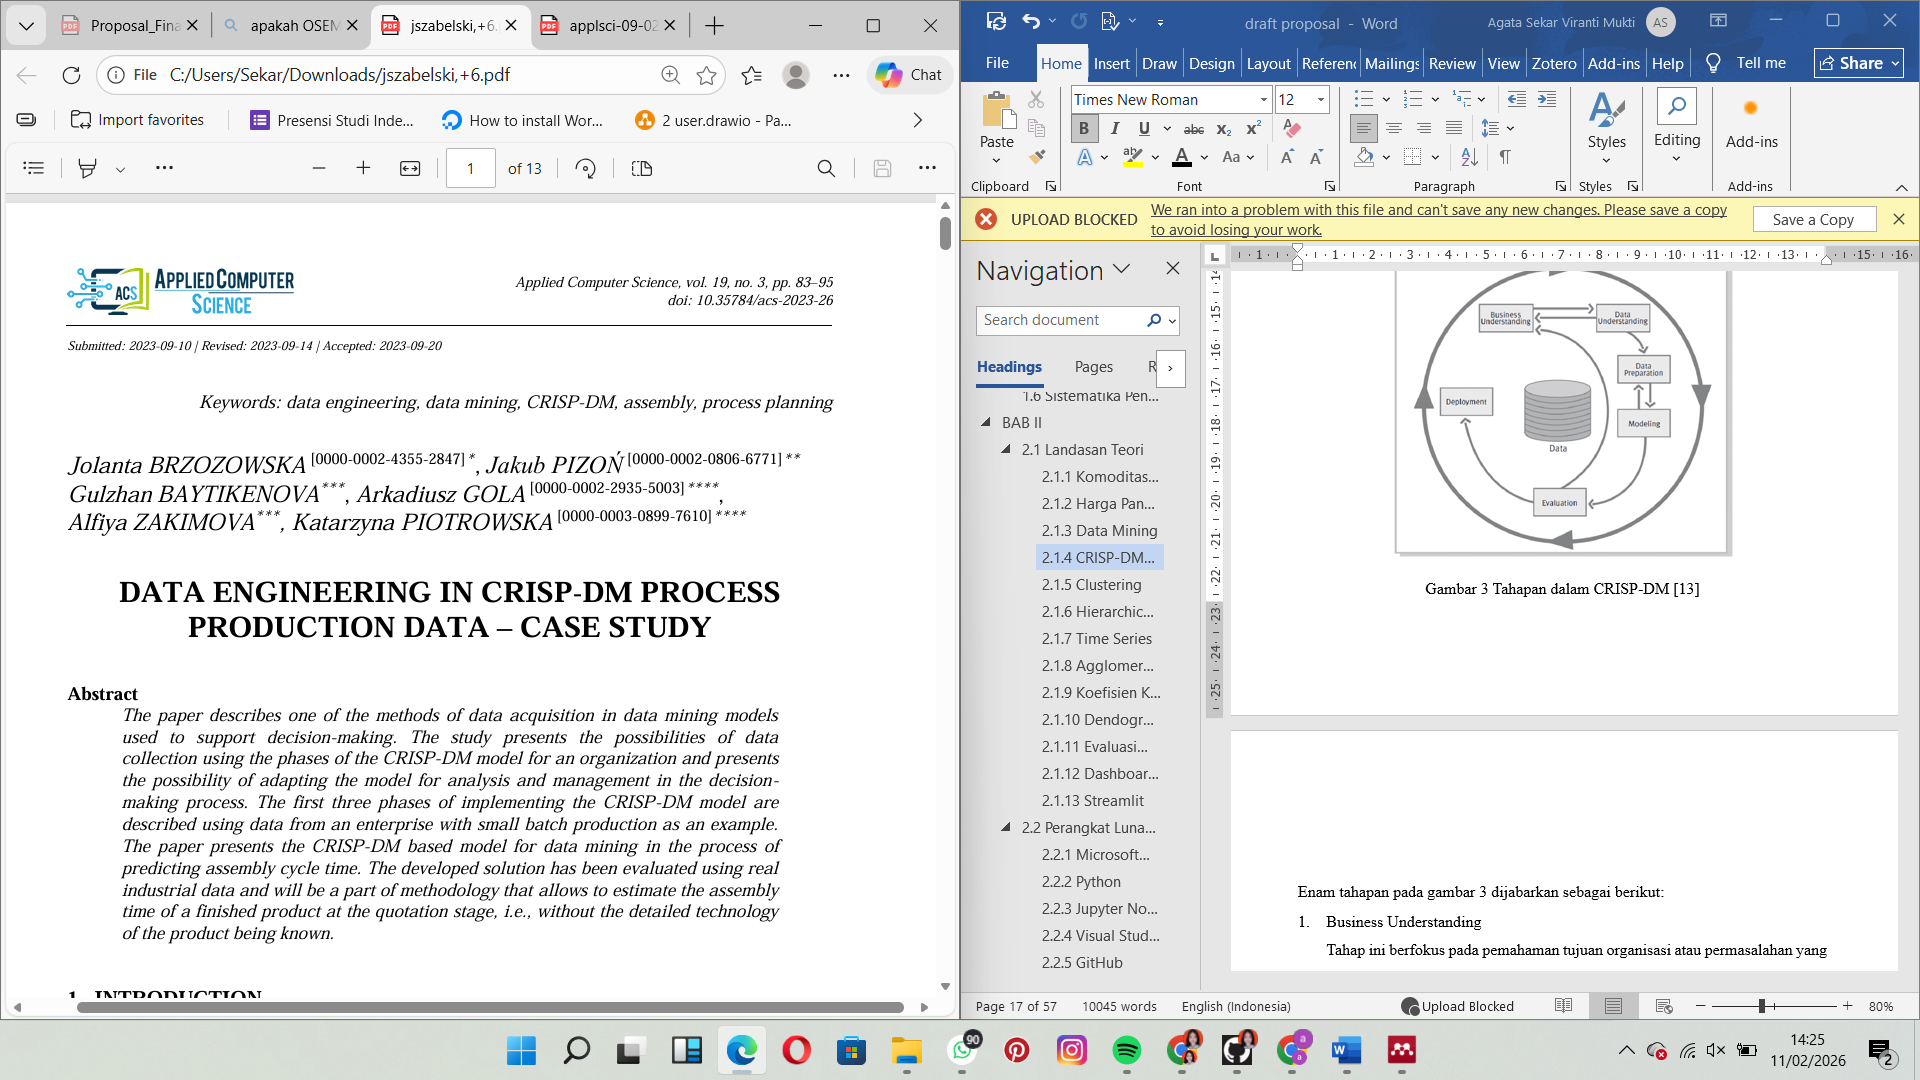This screenshot has width=1920, height=1080.
Task: Collapse the 2.2 Perangkat Lunak heading
Action: [x=1006, y=828]
